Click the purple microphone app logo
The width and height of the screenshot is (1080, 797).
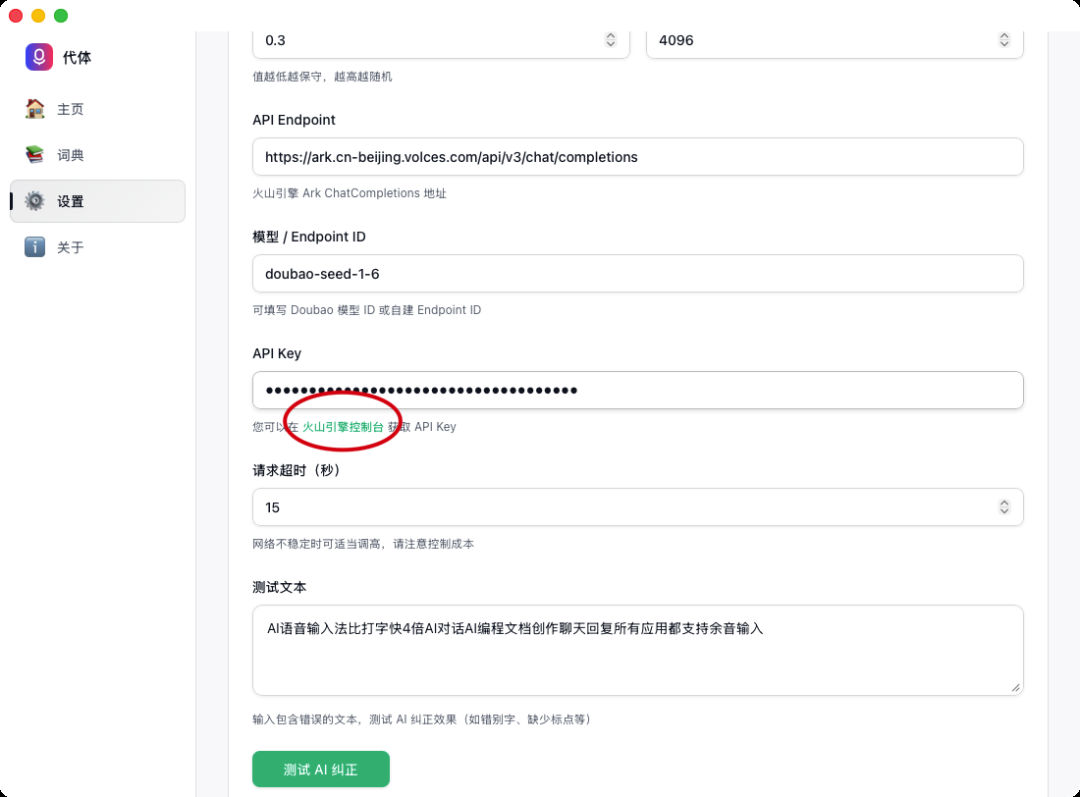point(39,57)
